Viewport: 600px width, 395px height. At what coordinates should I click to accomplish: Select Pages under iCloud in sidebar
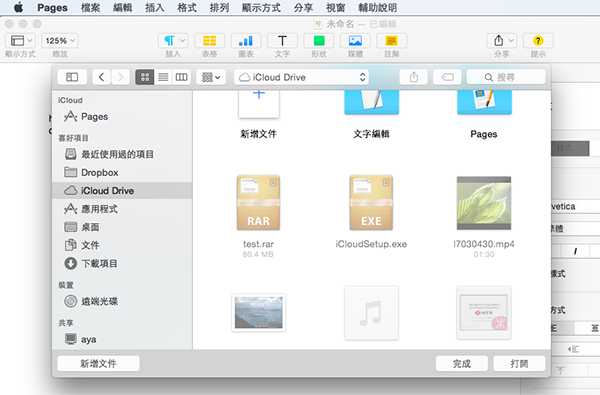click(x=122, y=116)
